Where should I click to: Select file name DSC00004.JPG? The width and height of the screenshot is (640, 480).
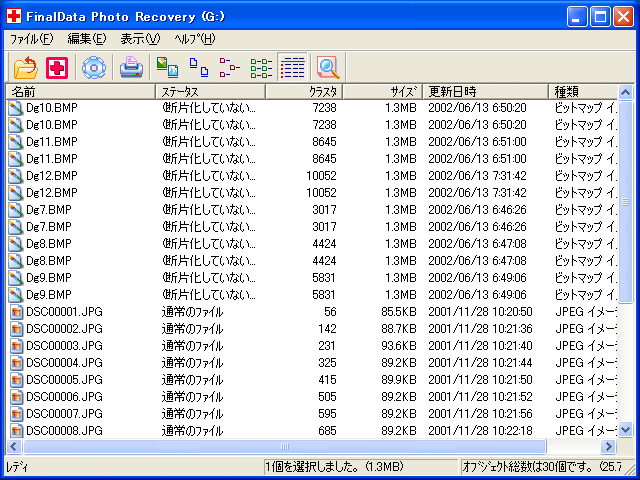pyautogui.click(x=64, y=363)
